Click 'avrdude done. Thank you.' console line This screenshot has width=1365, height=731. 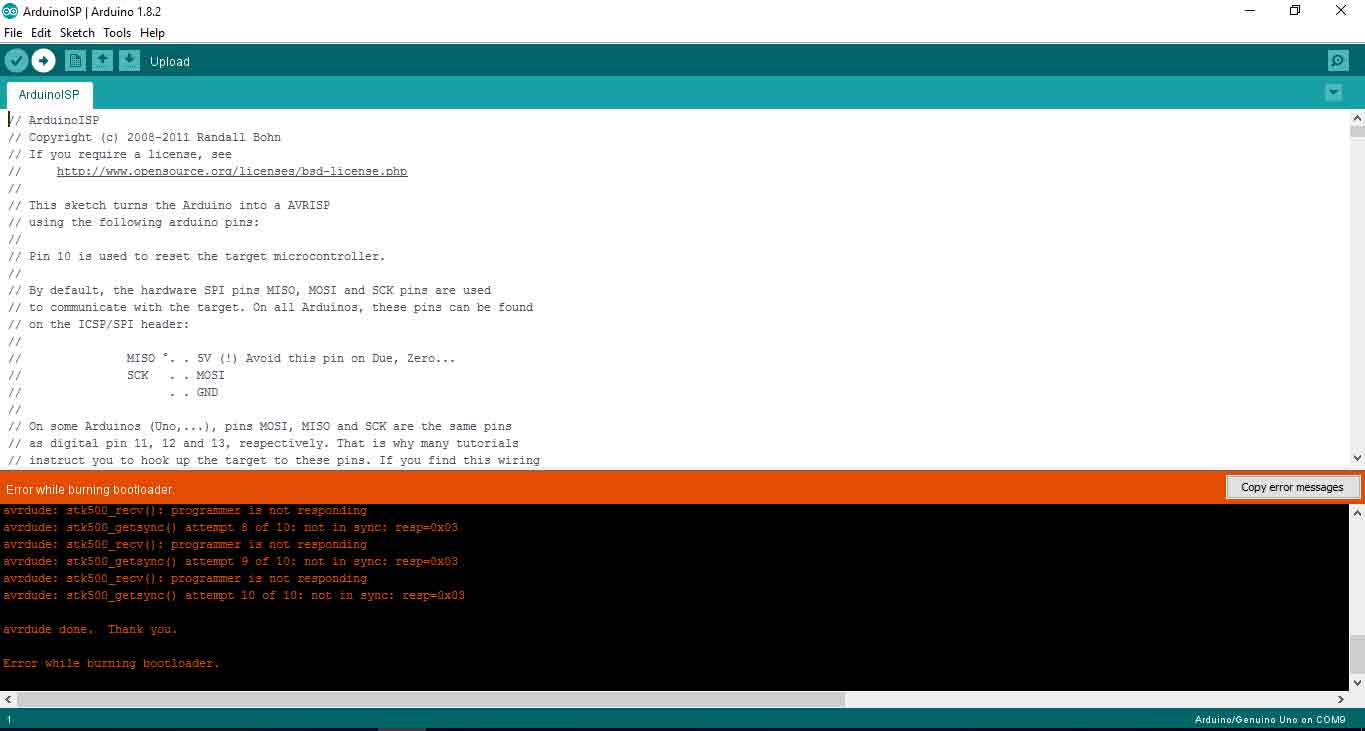pos(90,629)
